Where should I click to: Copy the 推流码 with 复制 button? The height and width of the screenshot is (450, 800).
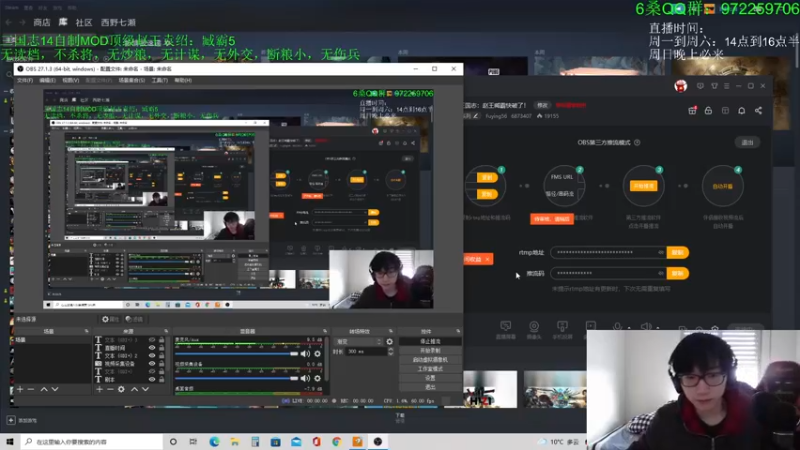coord(678,273)
